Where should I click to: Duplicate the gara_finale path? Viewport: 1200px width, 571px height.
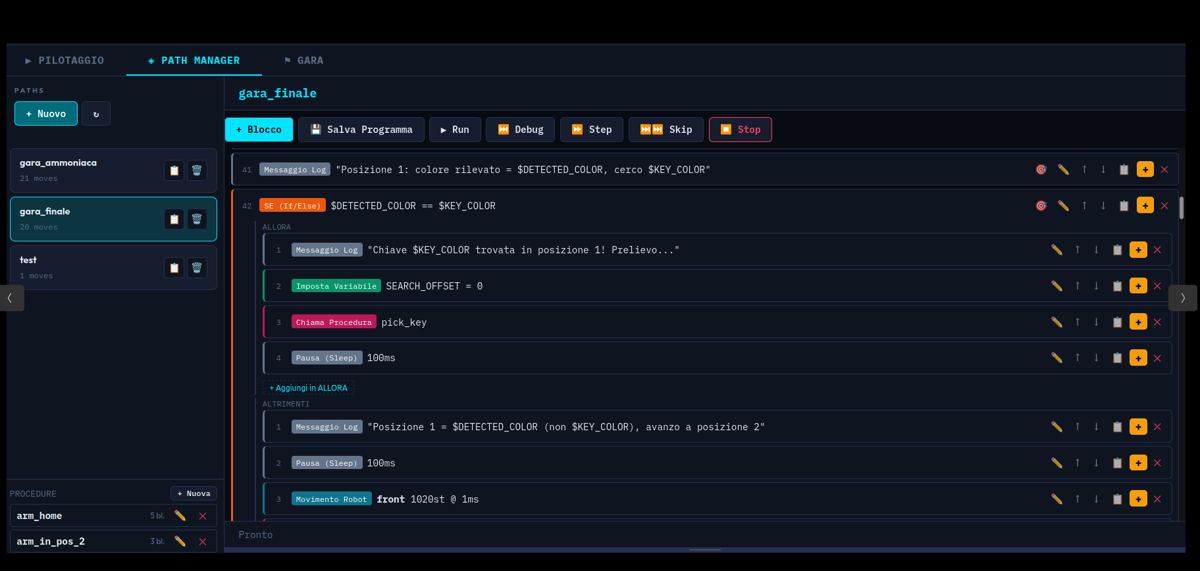pos(174,219)
